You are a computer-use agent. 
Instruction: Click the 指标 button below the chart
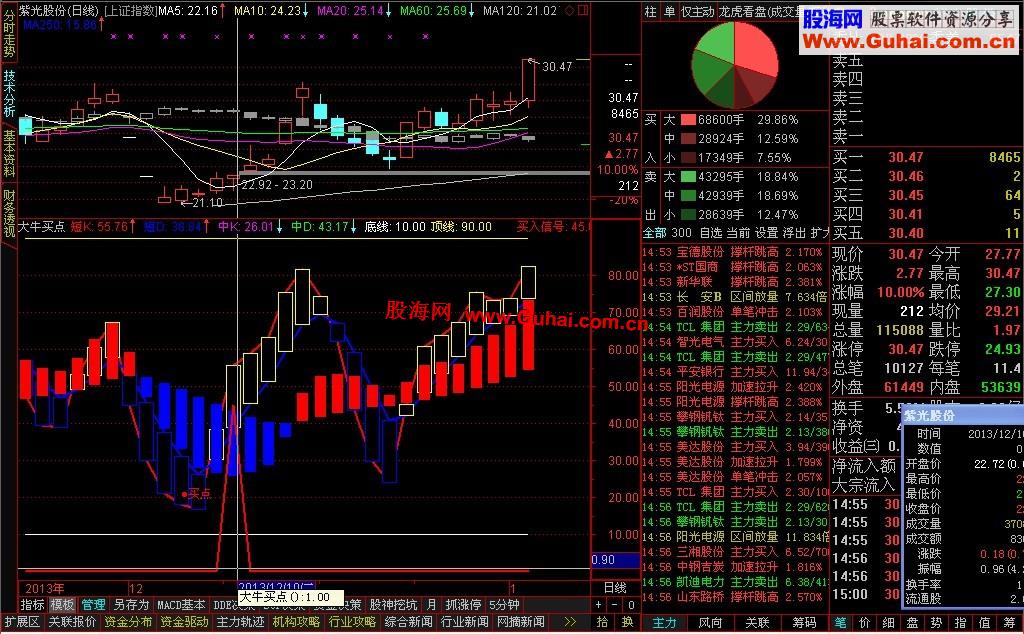coord(32,605)
